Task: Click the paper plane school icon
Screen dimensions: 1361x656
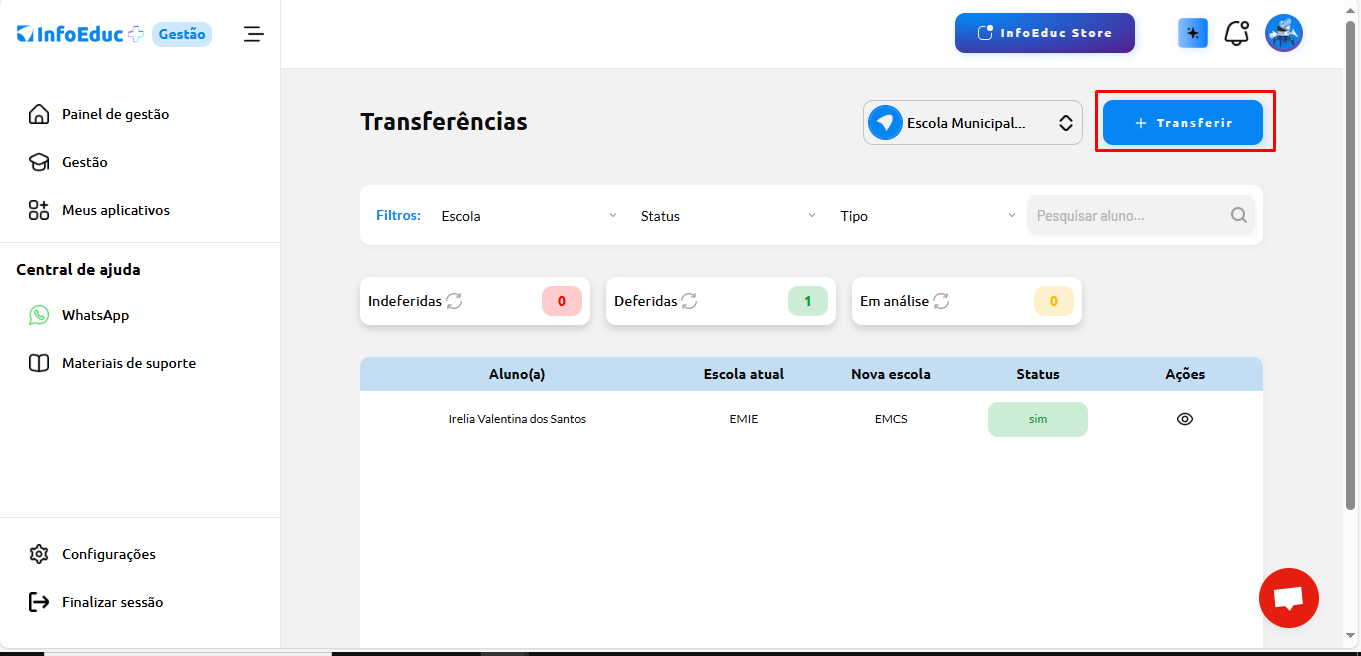Action: tap(885, 123)
